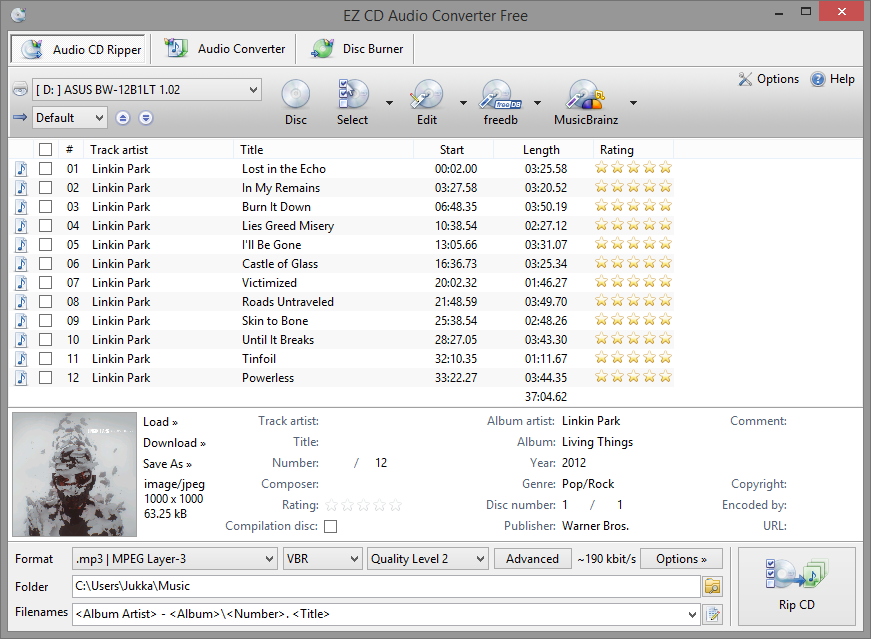Set the rating stars for Powerless row
The image size is (871, 639).
click(633, 377)
